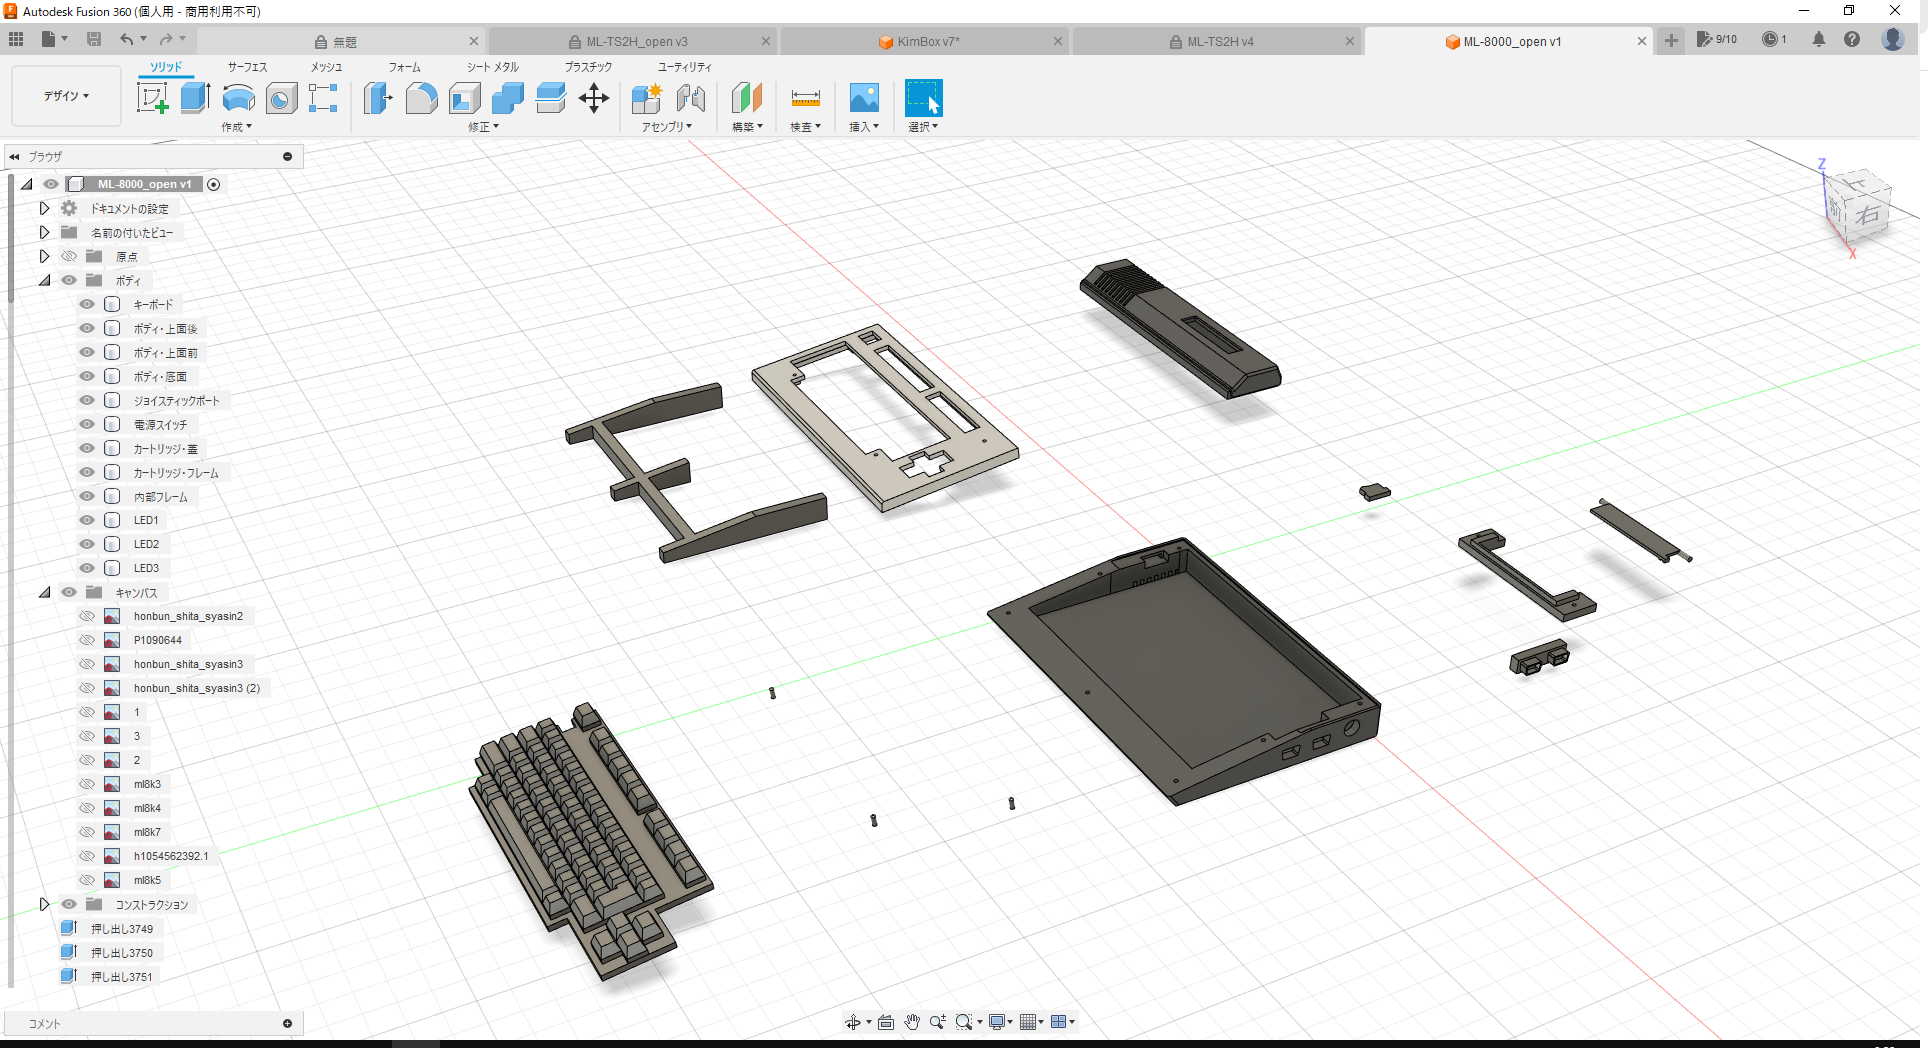Hide the キーボード body with its eye toggle
Viewport: 1928px width, 1048px height.
[x=87, y=304]
